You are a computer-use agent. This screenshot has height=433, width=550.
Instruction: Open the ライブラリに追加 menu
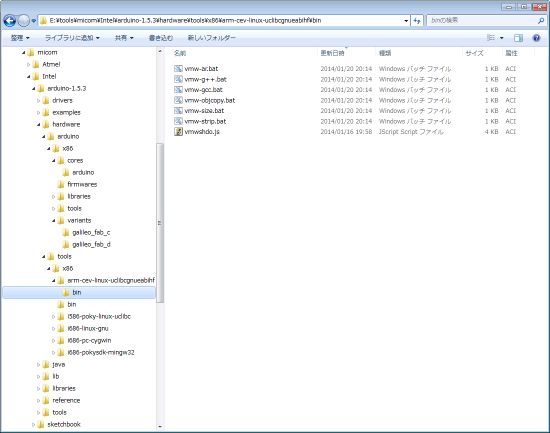(x=72, y=38)
